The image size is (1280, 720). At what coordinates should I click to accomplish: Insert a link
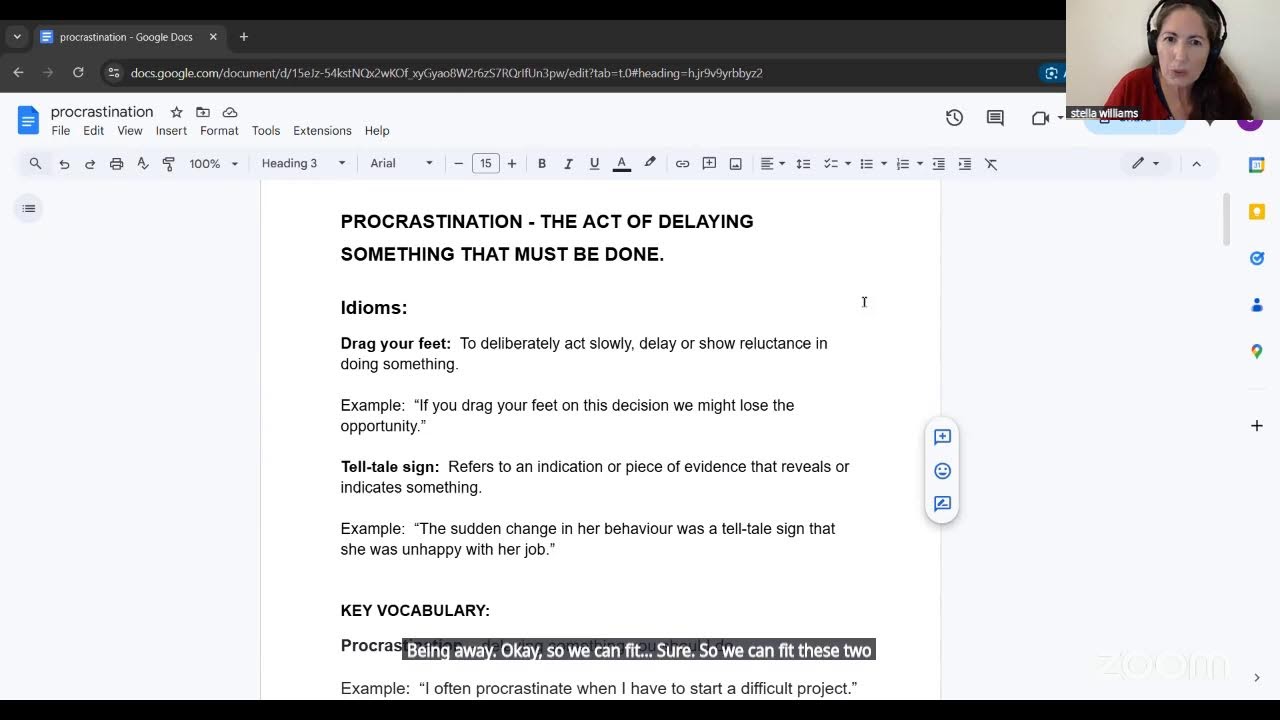coord(682,163)
